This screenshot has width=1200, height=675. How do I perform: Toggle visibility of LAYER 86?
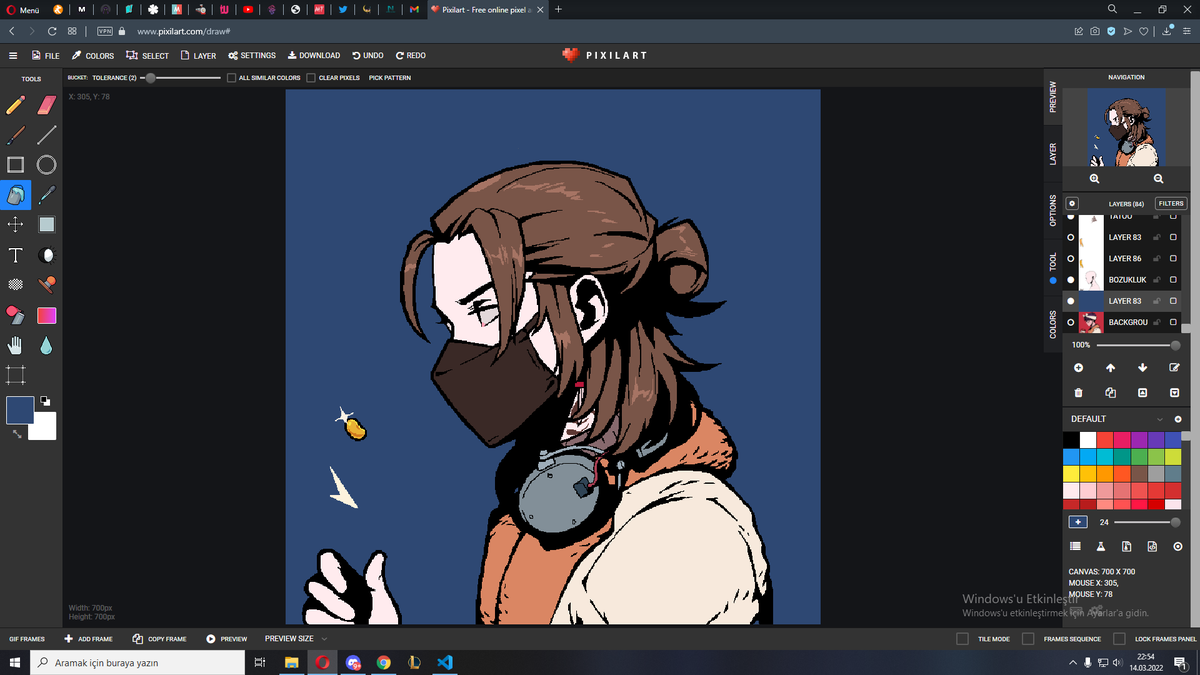point(1071,258)
